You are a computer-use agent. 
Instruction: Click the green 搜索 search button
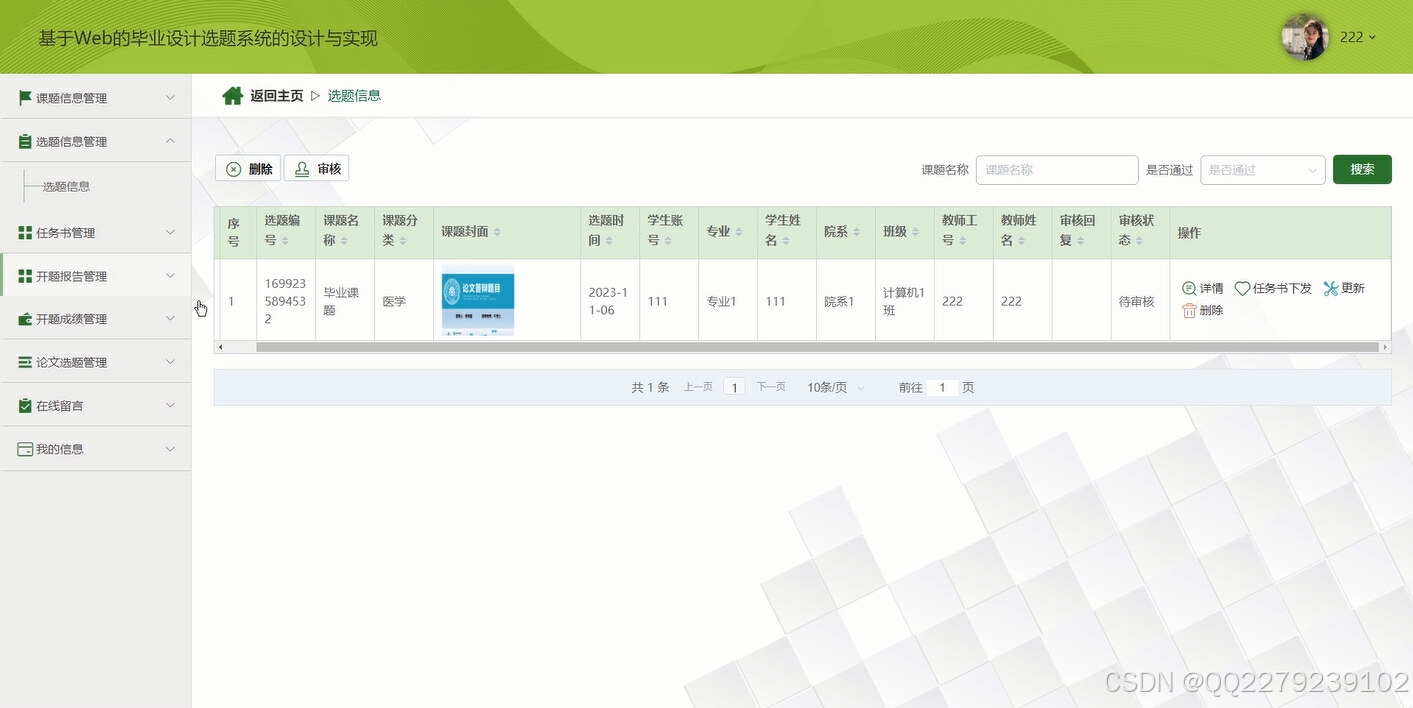pos(1361,170)
